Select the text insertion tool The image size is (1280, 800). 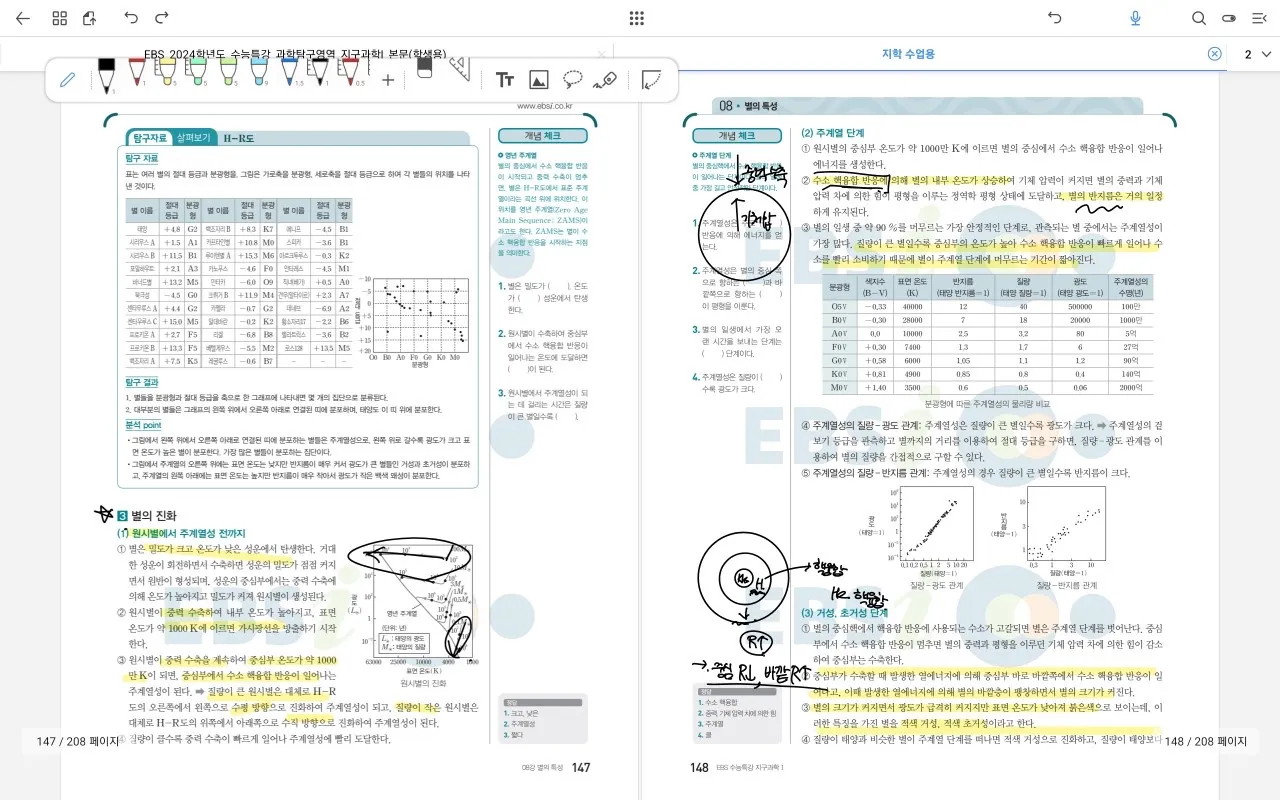(505, 80)
